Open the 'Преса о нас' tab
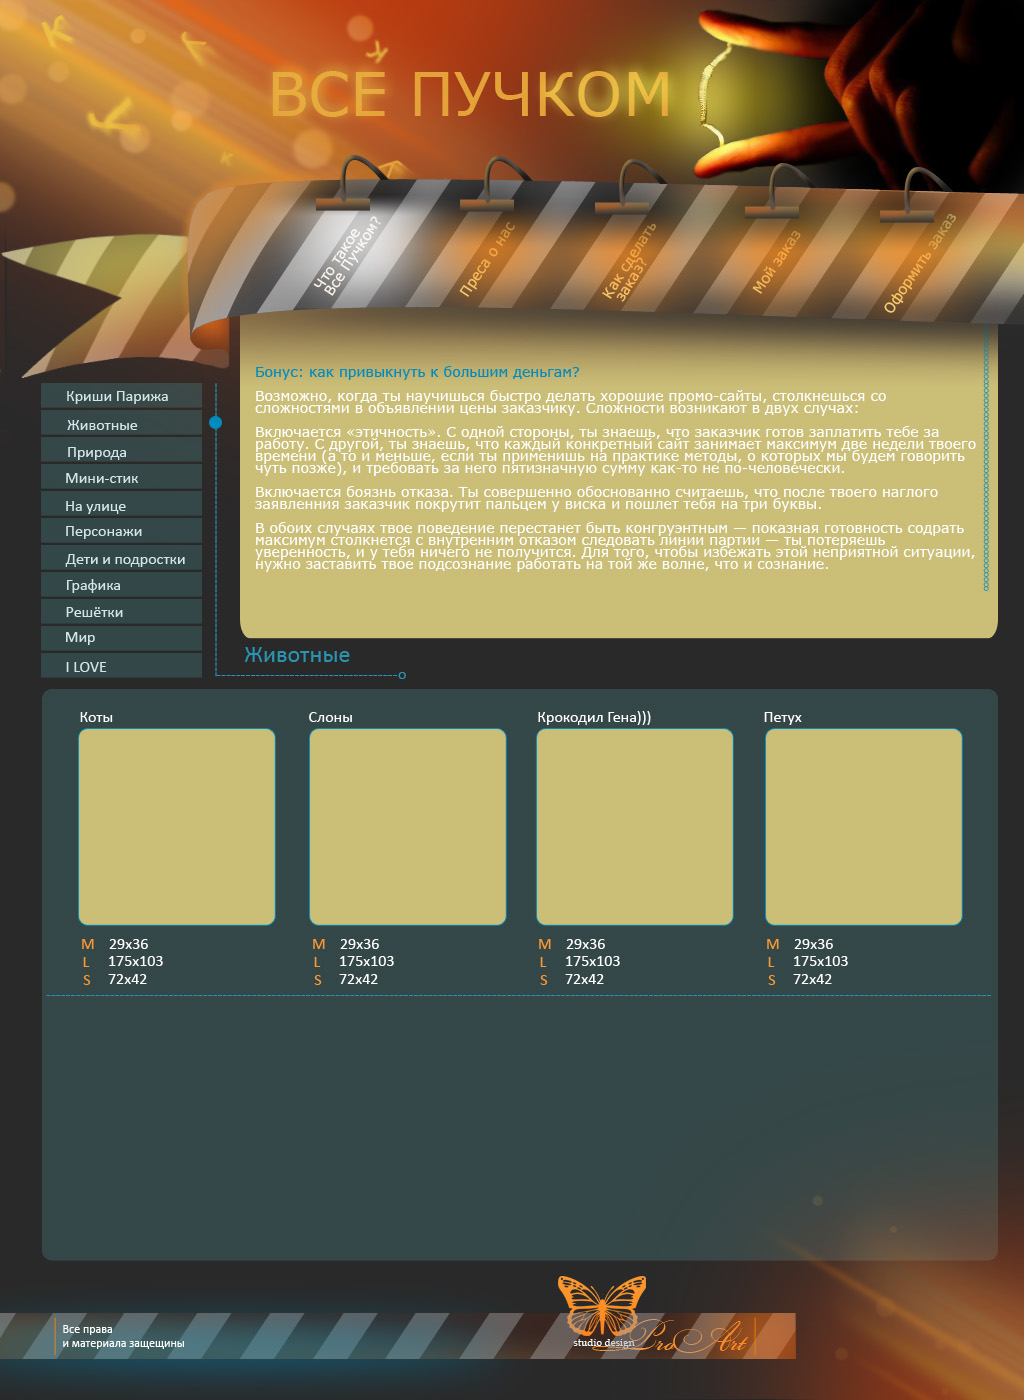The width and height of the screenshot is (1024, 1400). click(487, 259)
